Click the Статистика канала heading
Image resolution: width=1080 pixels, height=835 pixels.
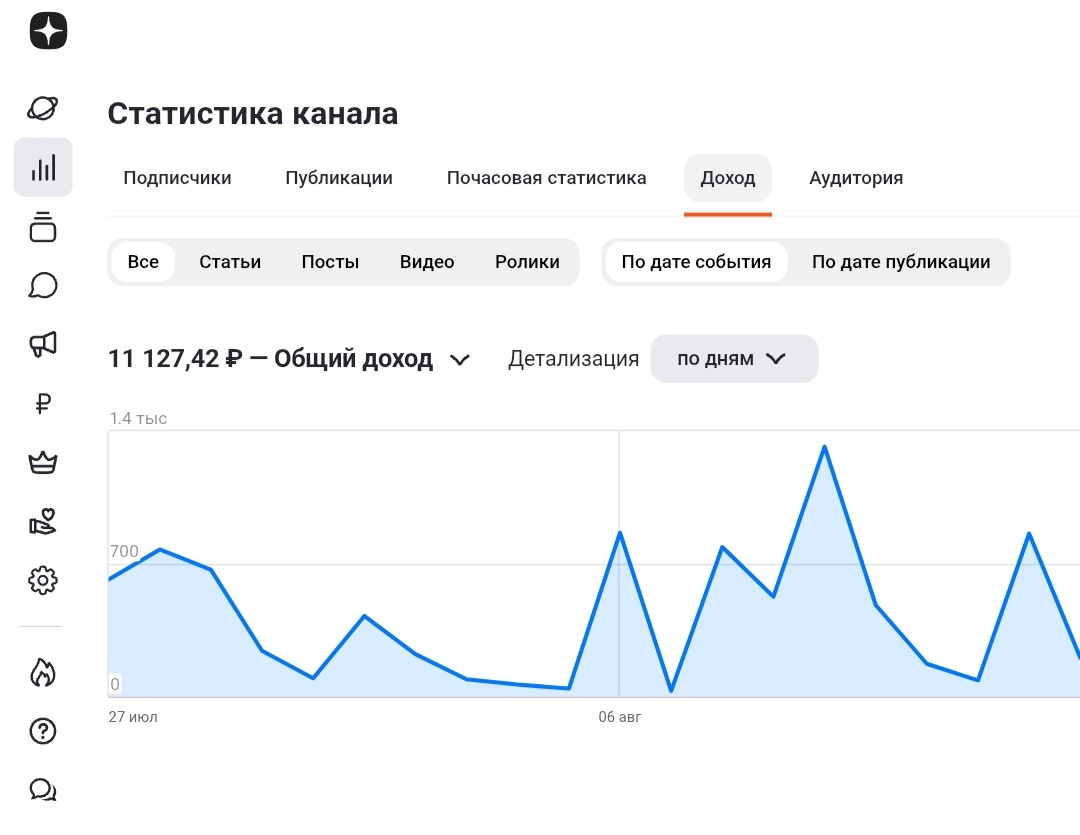[x=253, y=114]
